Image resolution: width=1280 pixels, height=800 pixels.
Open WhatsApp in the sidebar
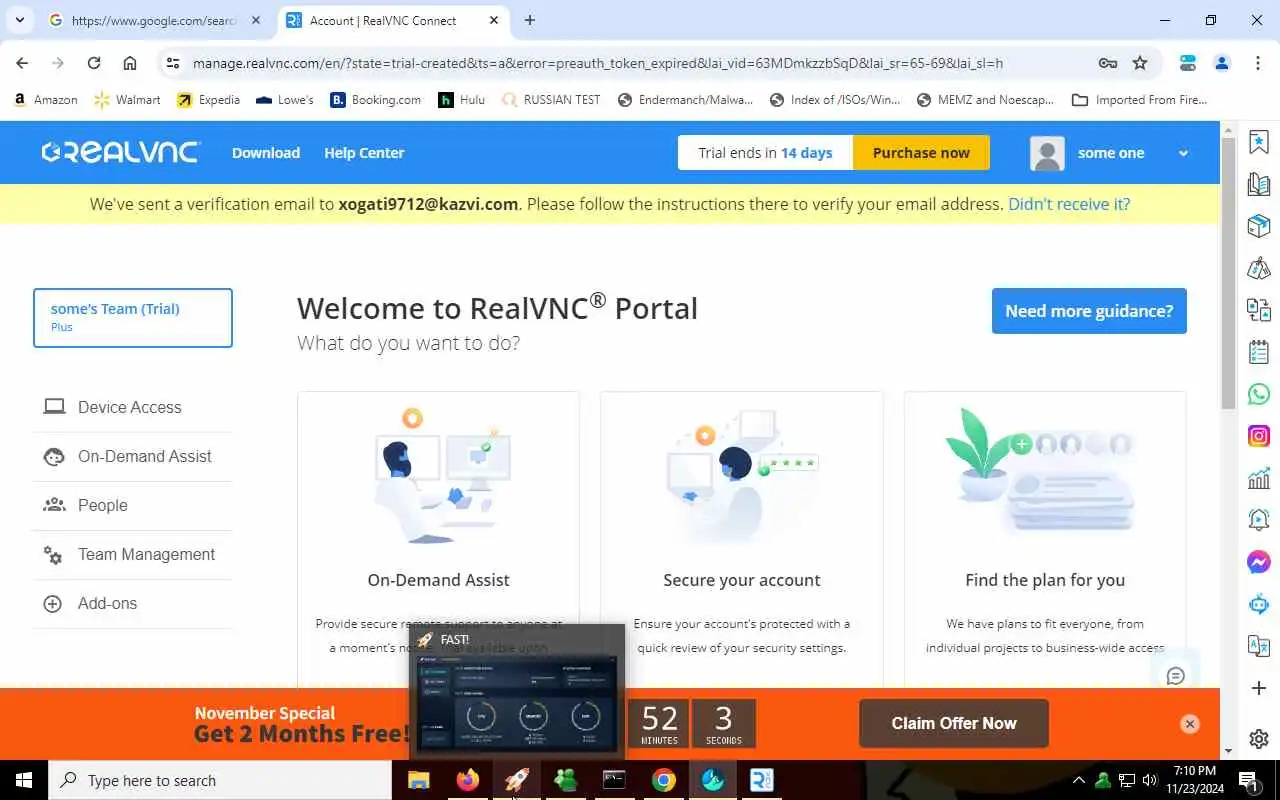click(1259, 394)
